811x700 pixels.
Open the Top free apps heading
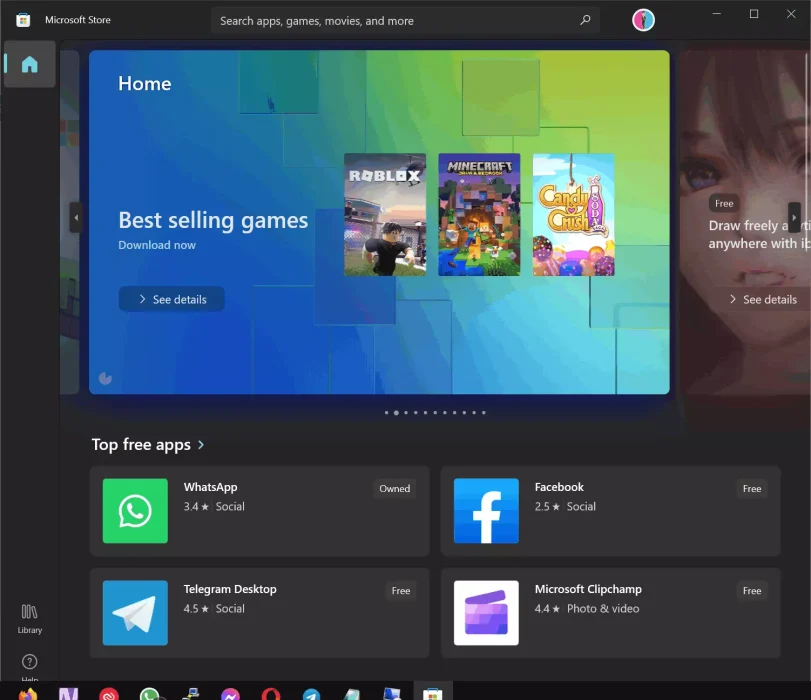point(141,444)
